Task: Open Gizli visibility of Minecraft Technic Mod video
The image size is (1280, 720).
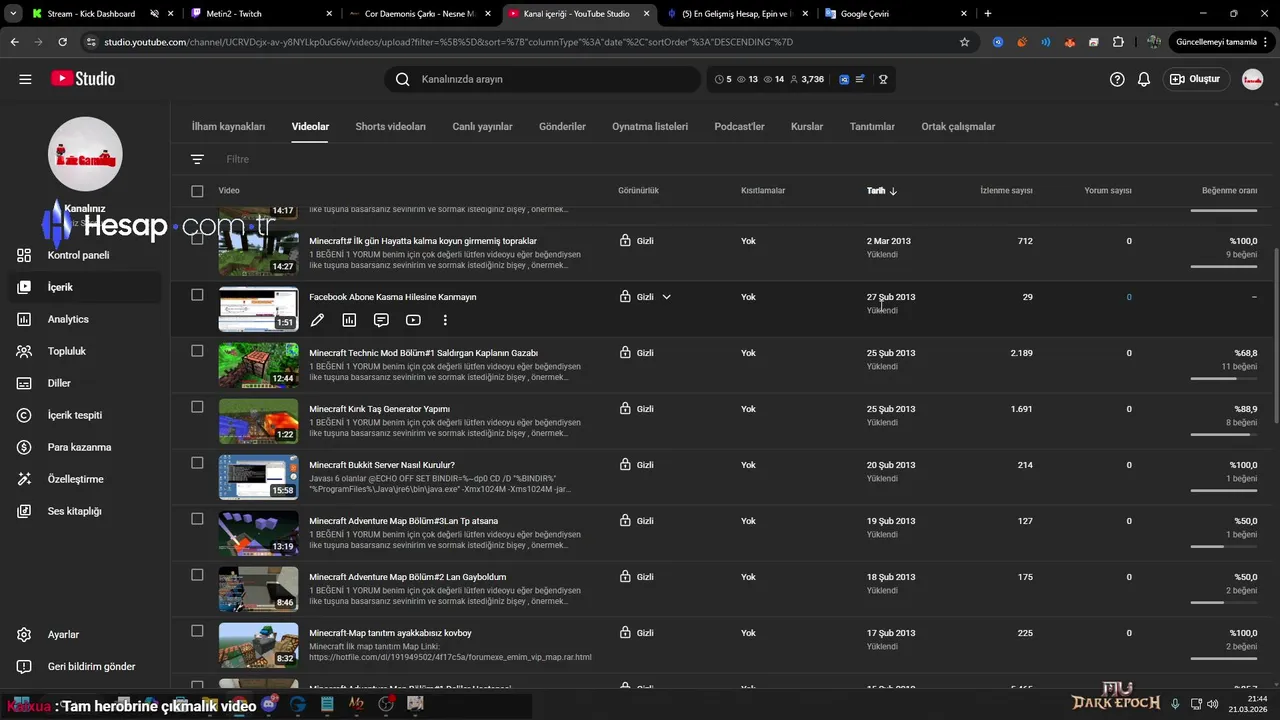Action: coord(636,353)
